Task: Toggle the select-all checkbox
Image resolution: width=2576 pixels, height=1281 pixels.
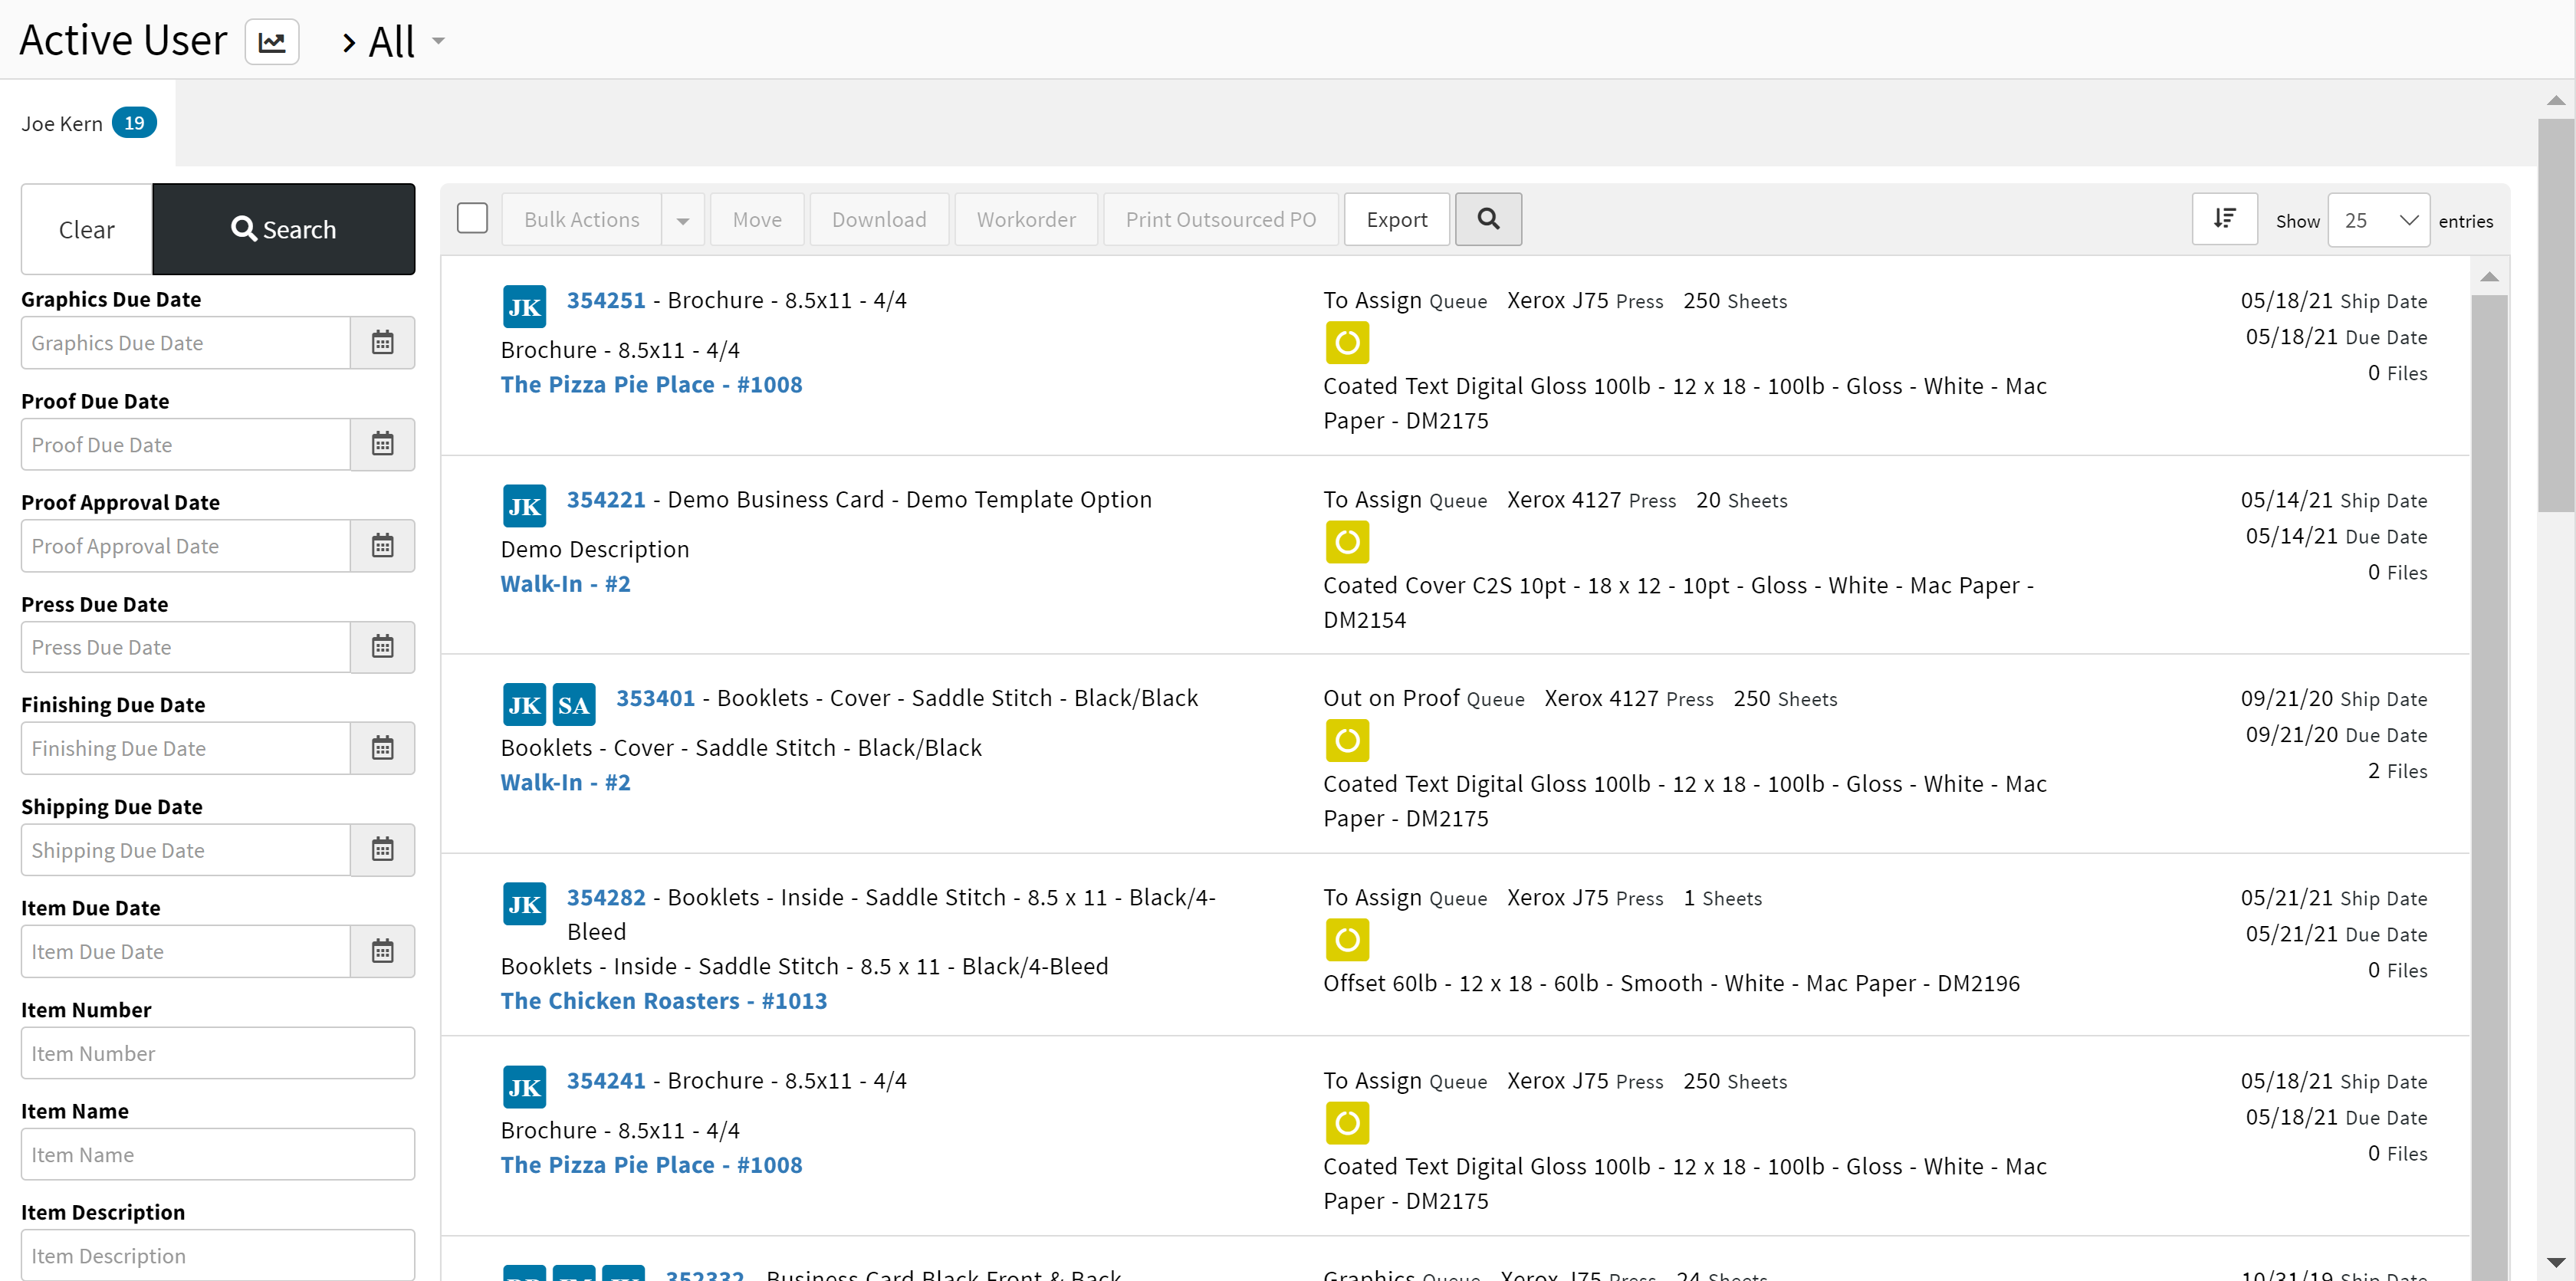Action: point(472,218)
